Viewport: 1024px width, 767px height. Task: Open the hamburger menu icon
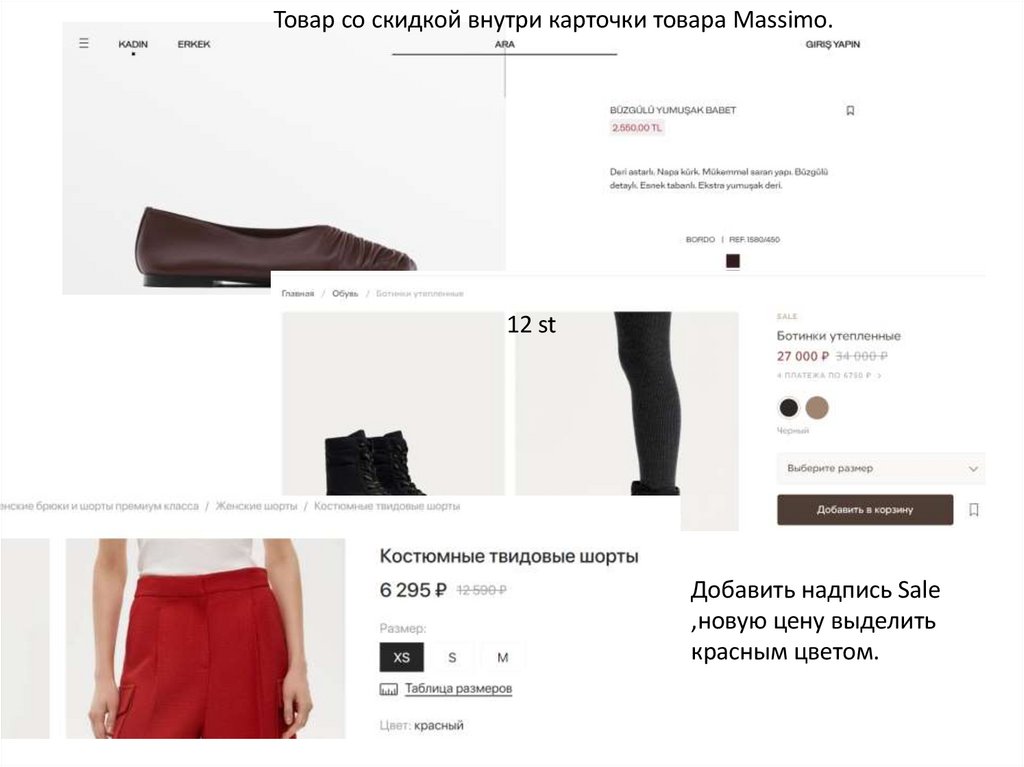pyautogui.click(x=84, y=44)
